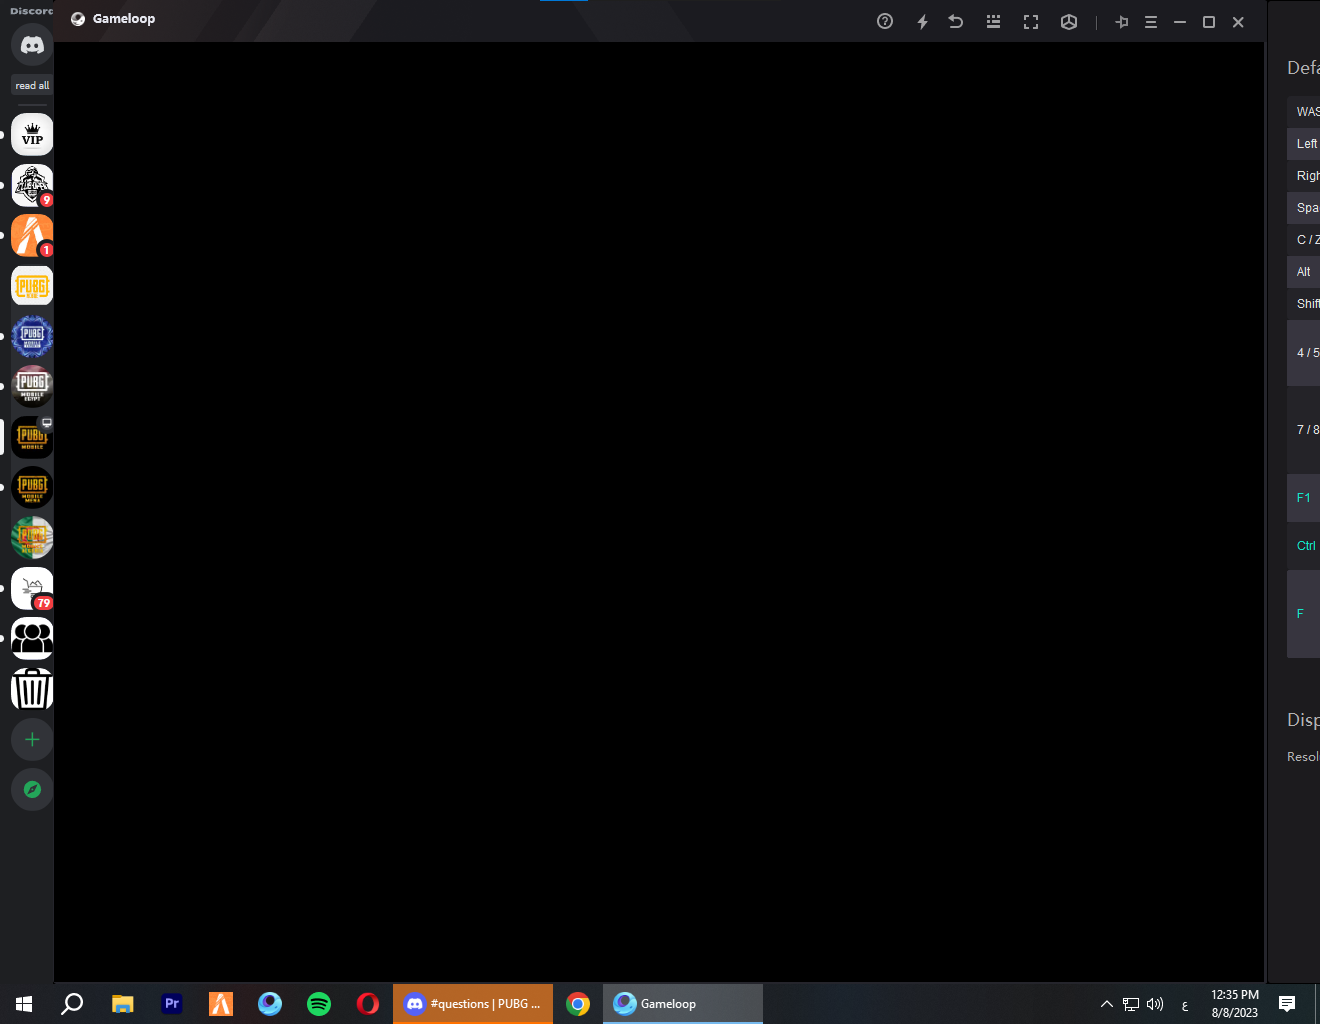Open Windows notification center

(x=1287, y=1004)
